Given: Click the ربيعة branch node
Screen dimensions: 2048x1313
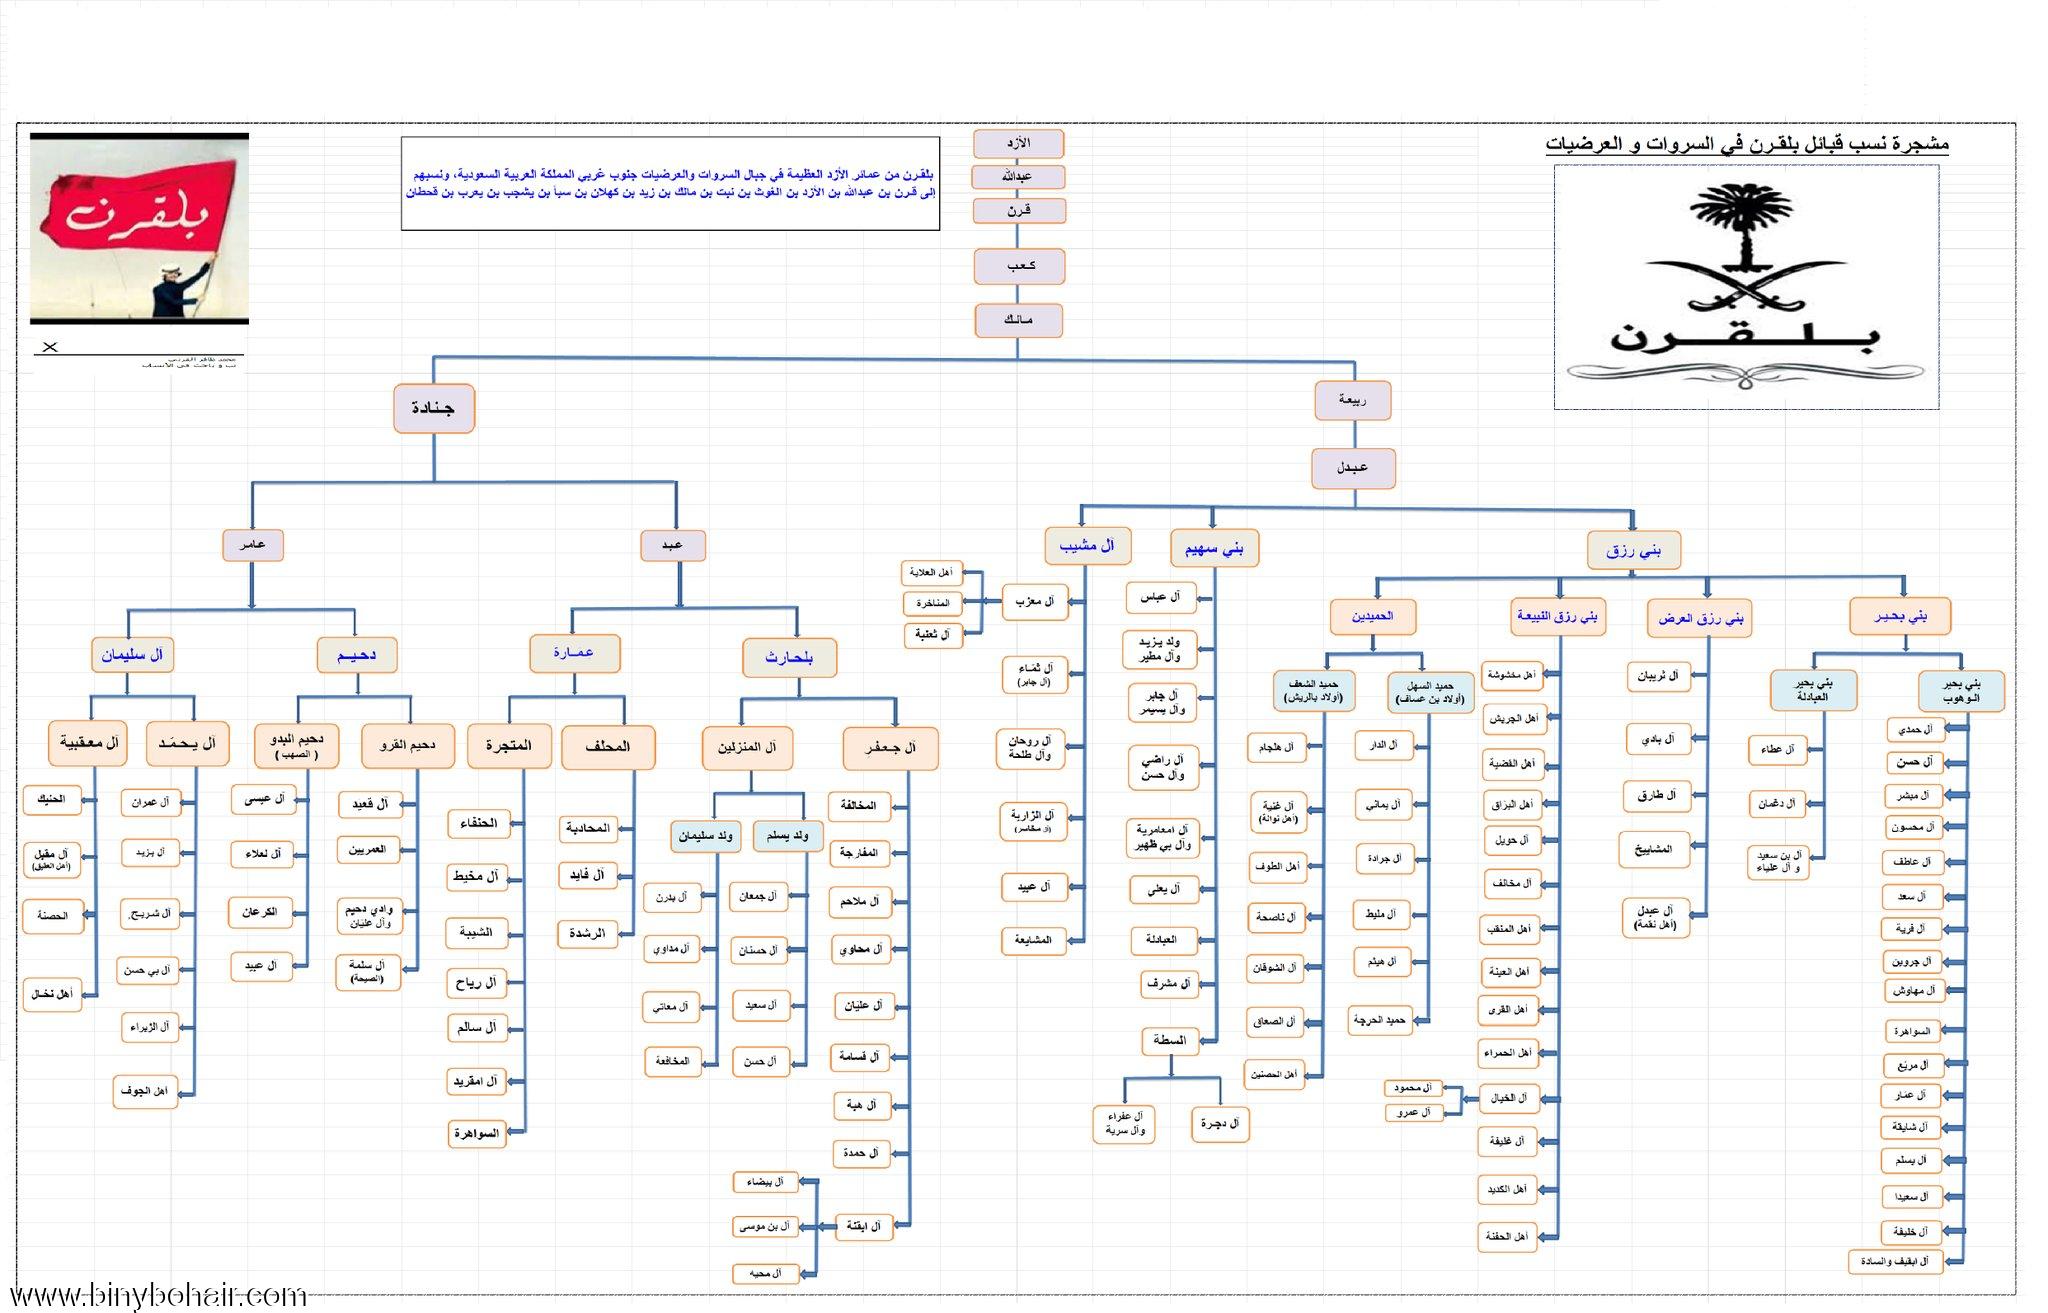Looking at the screenshot, I should (1352, 400).
